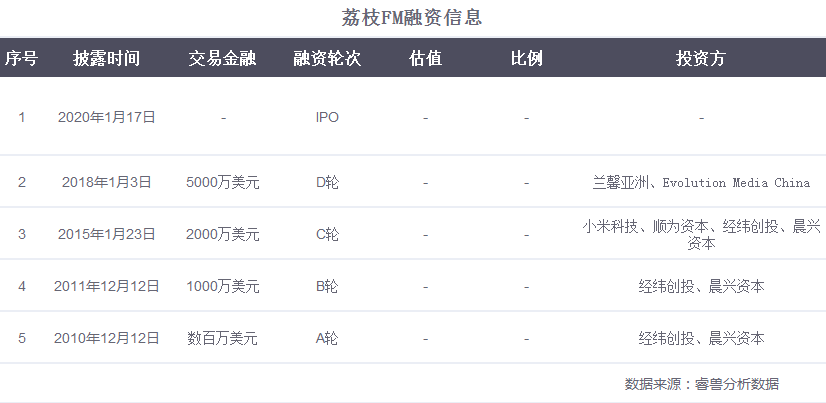Click the 序号 column header
Viewport: 826px width, 403px height.
tap(22, 58)
